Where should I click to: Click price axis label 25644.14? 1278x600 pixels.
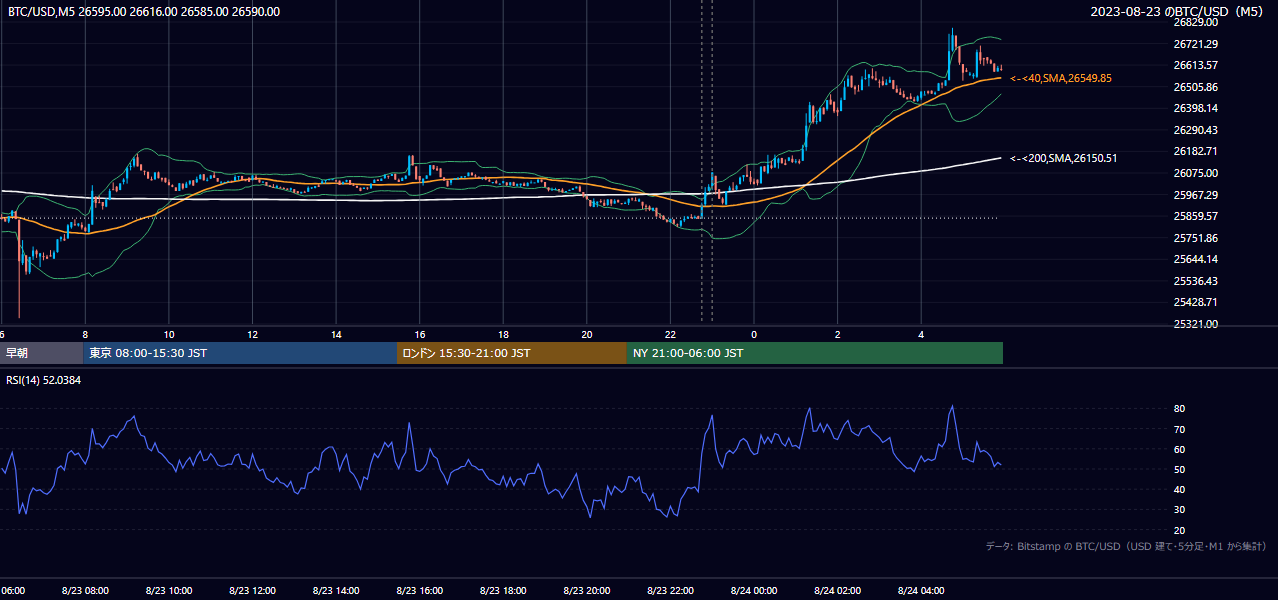click(x=1195, y=259)
